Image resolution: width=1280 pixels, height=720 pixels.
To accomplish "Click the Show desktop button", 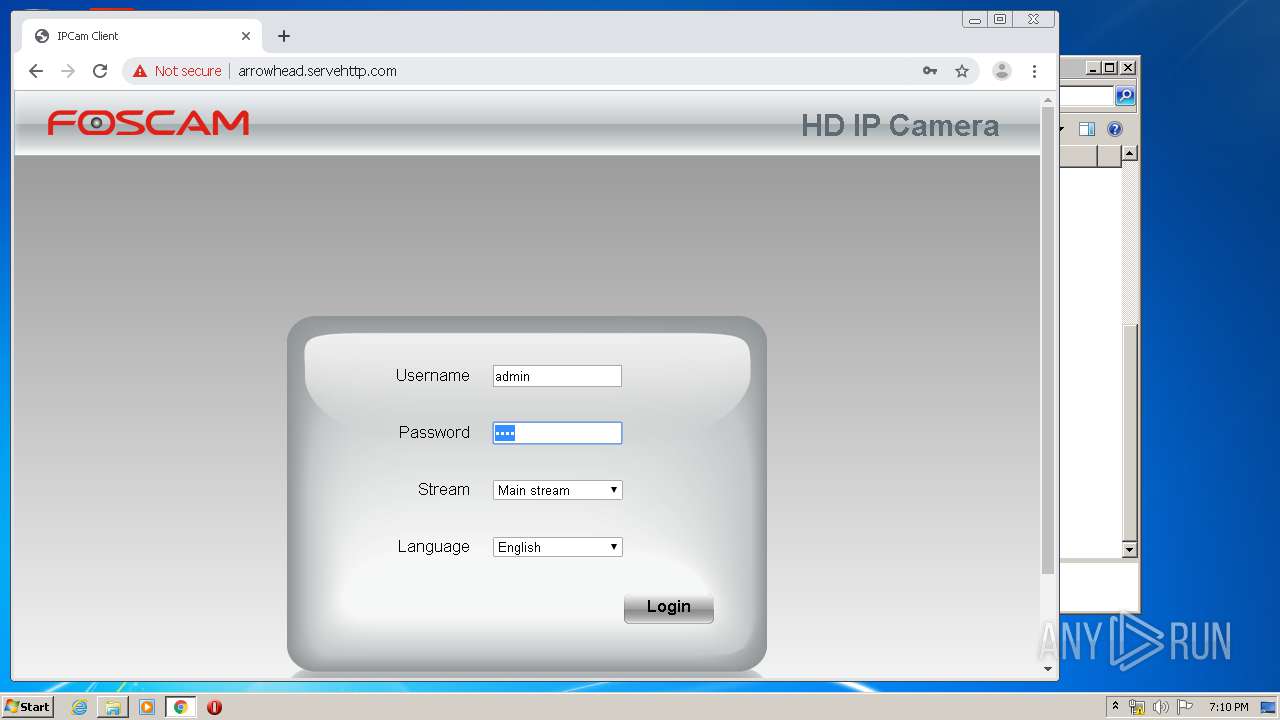I will (1268, 707).
